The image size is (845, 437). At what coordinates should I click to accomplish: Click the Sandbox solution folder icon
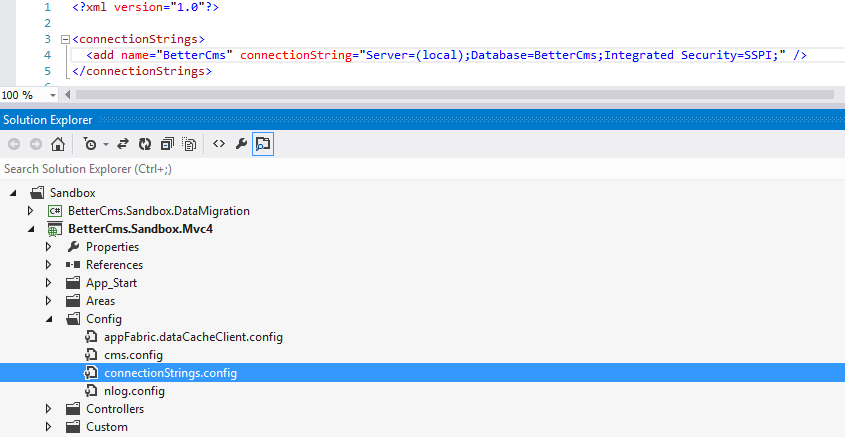click(37, 193)
